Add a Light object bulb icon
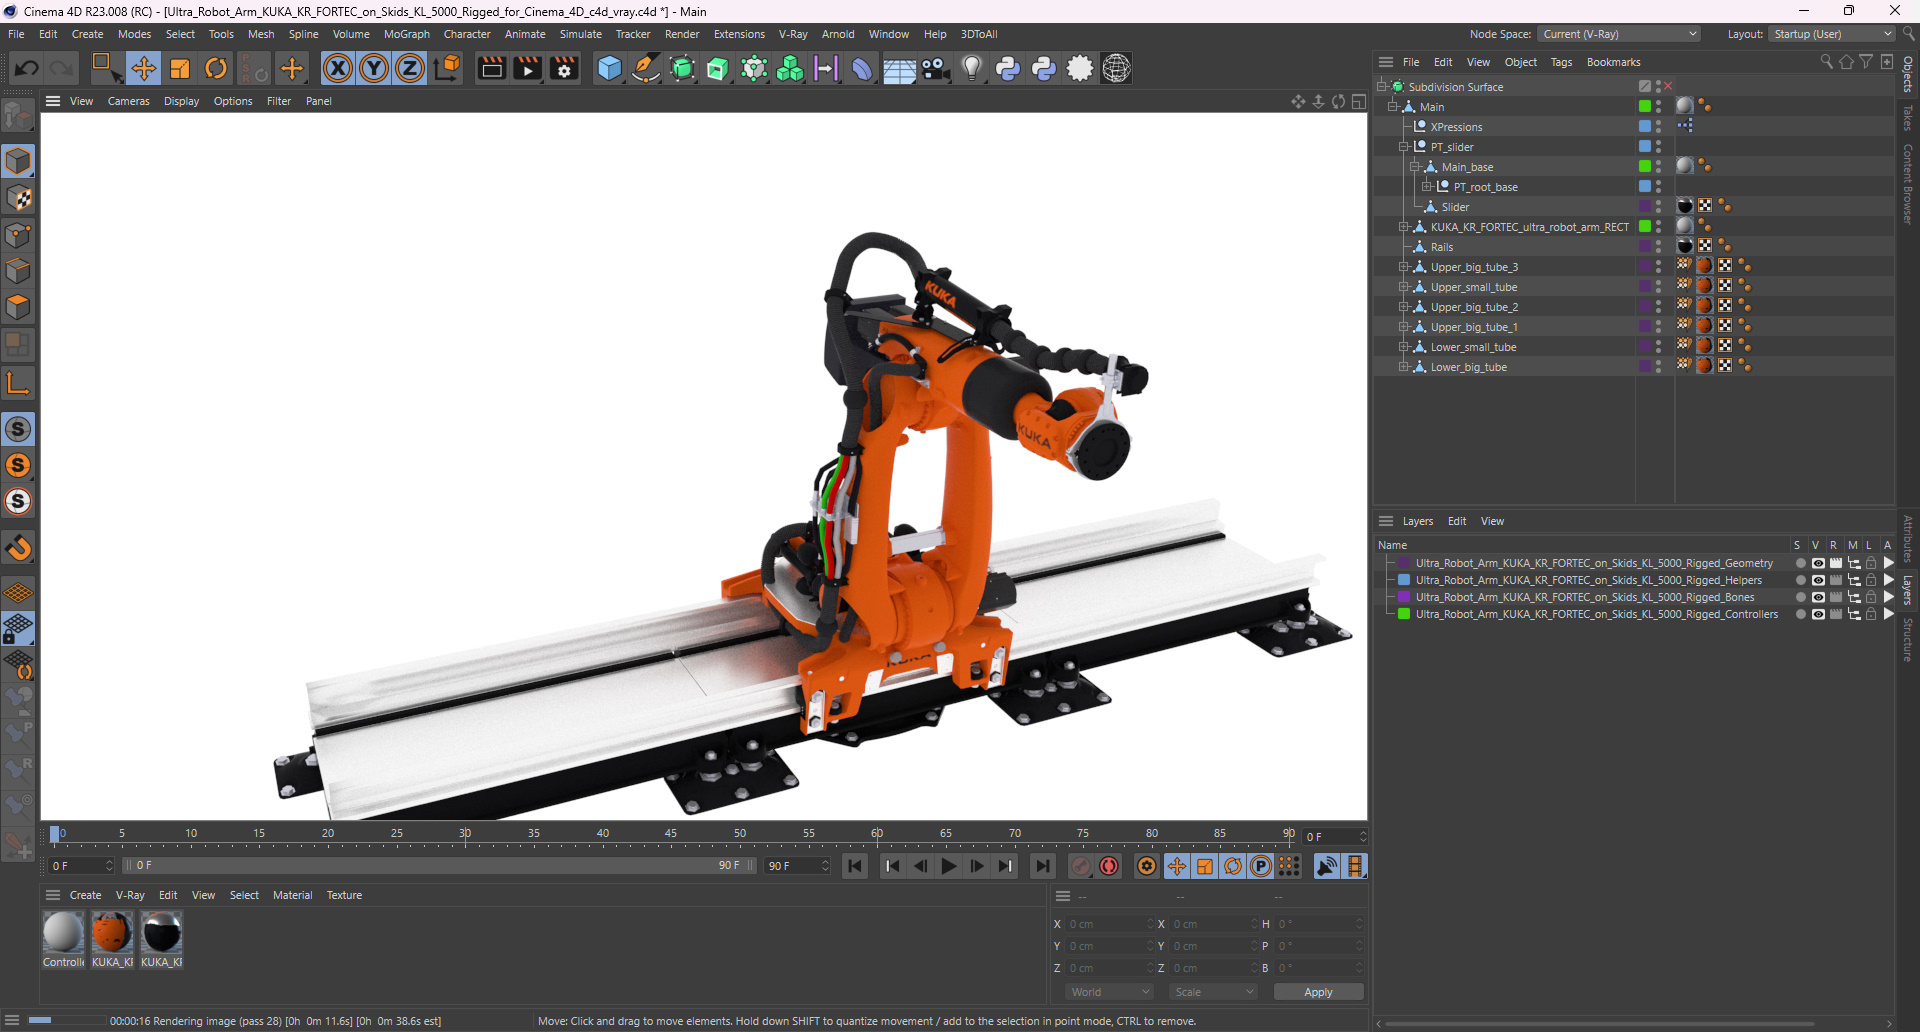The height and width of the screenshot is (1032, 1920). tap(972, 68)
